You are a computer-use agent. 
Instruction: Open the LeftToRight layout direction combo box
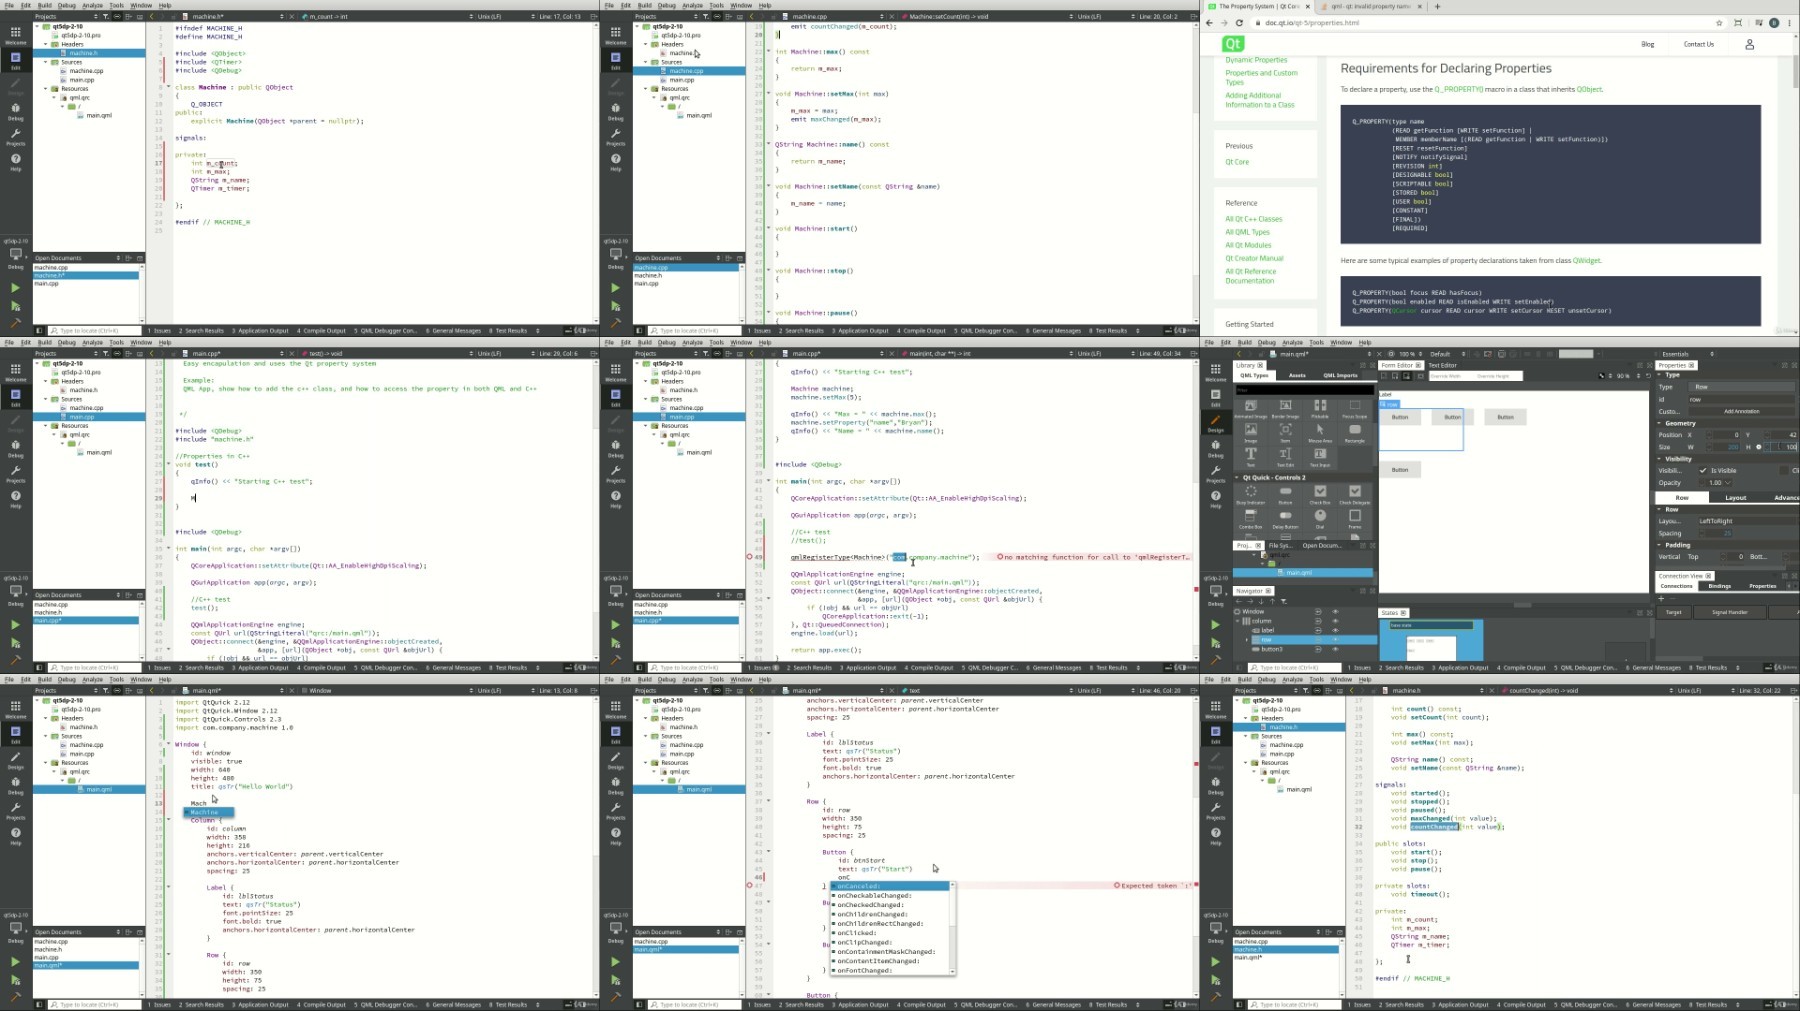click(1745, 521)
